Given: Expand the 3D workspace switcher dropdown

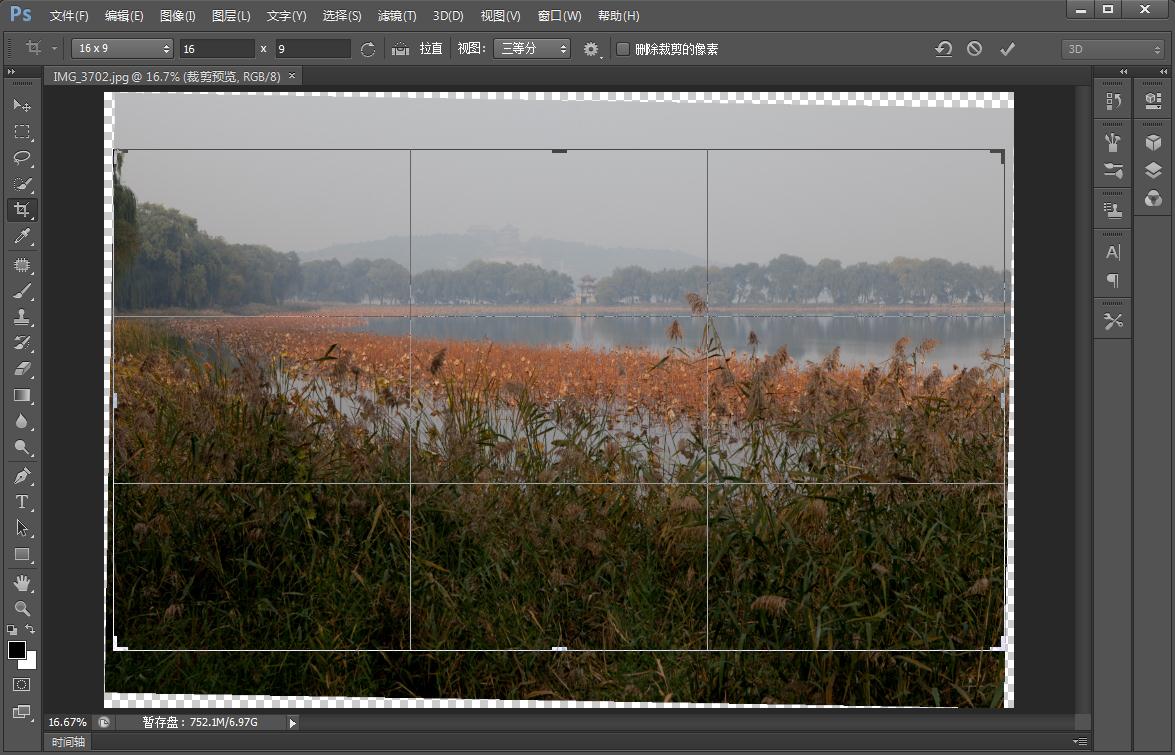Looking at the screenshot, I should (x=1111, y=49).
